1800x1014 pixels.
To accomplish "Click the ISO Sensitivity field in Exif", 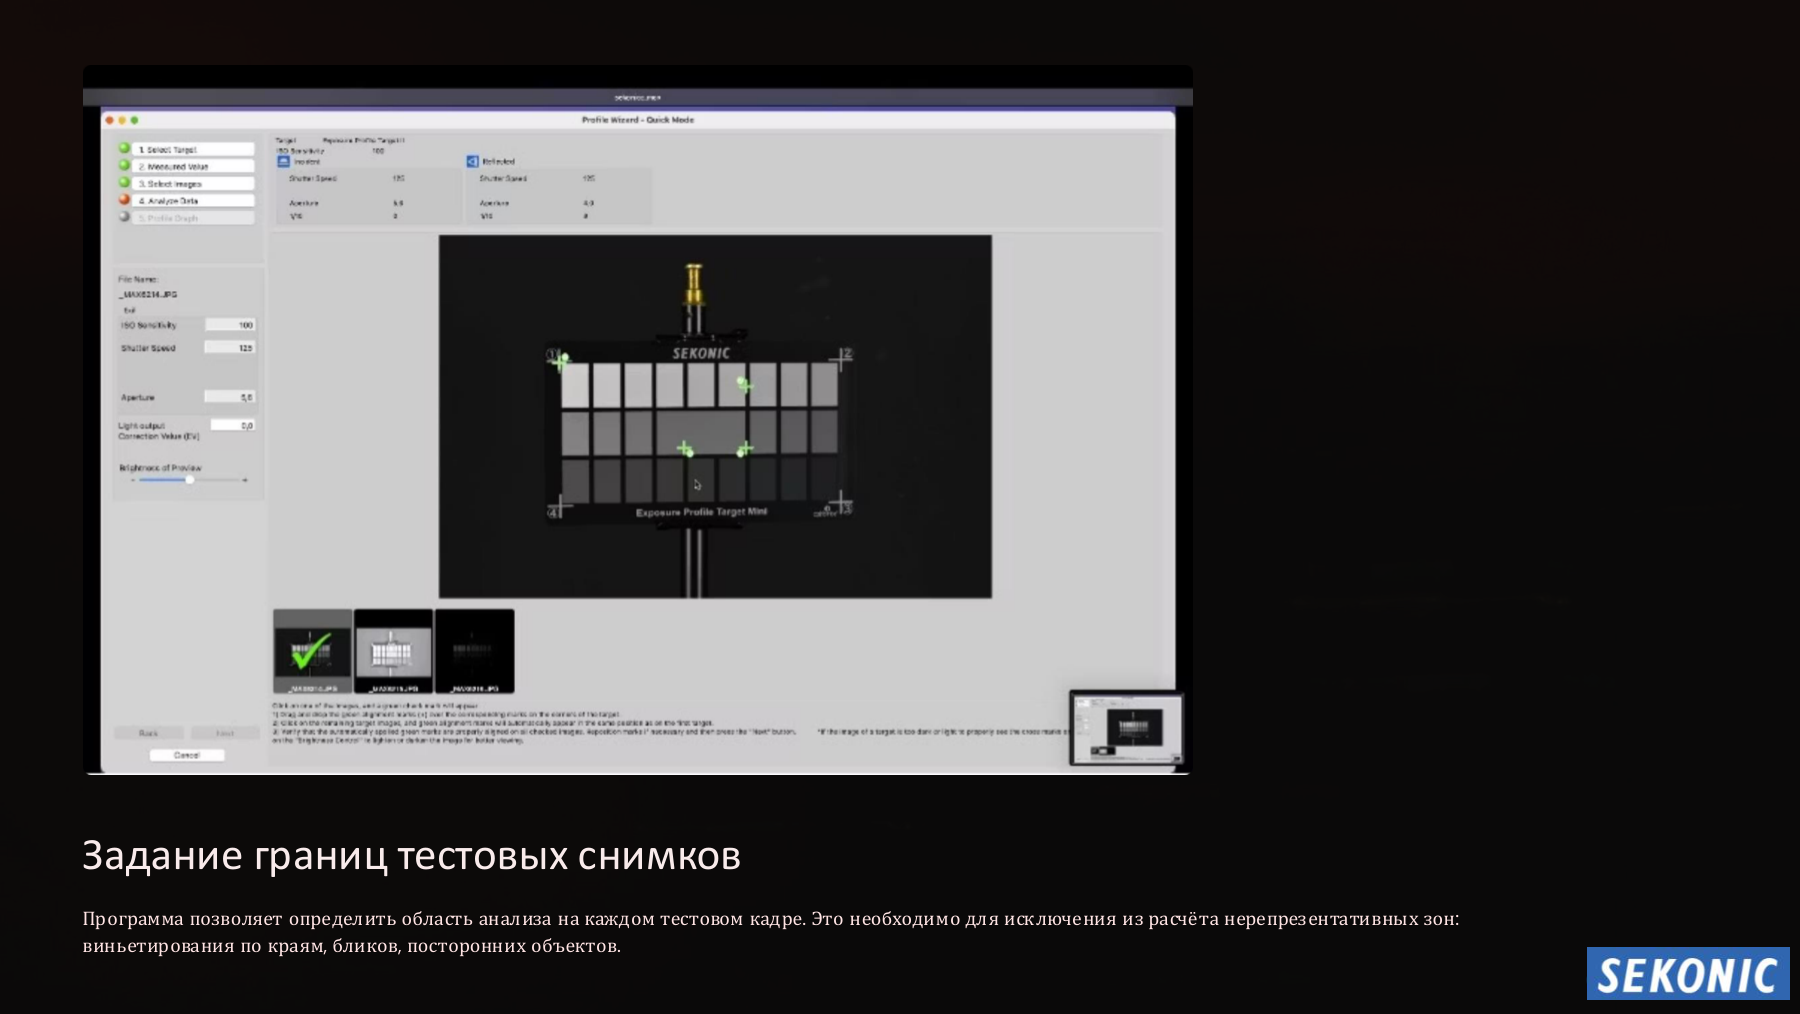I will (x=231, y=325).
